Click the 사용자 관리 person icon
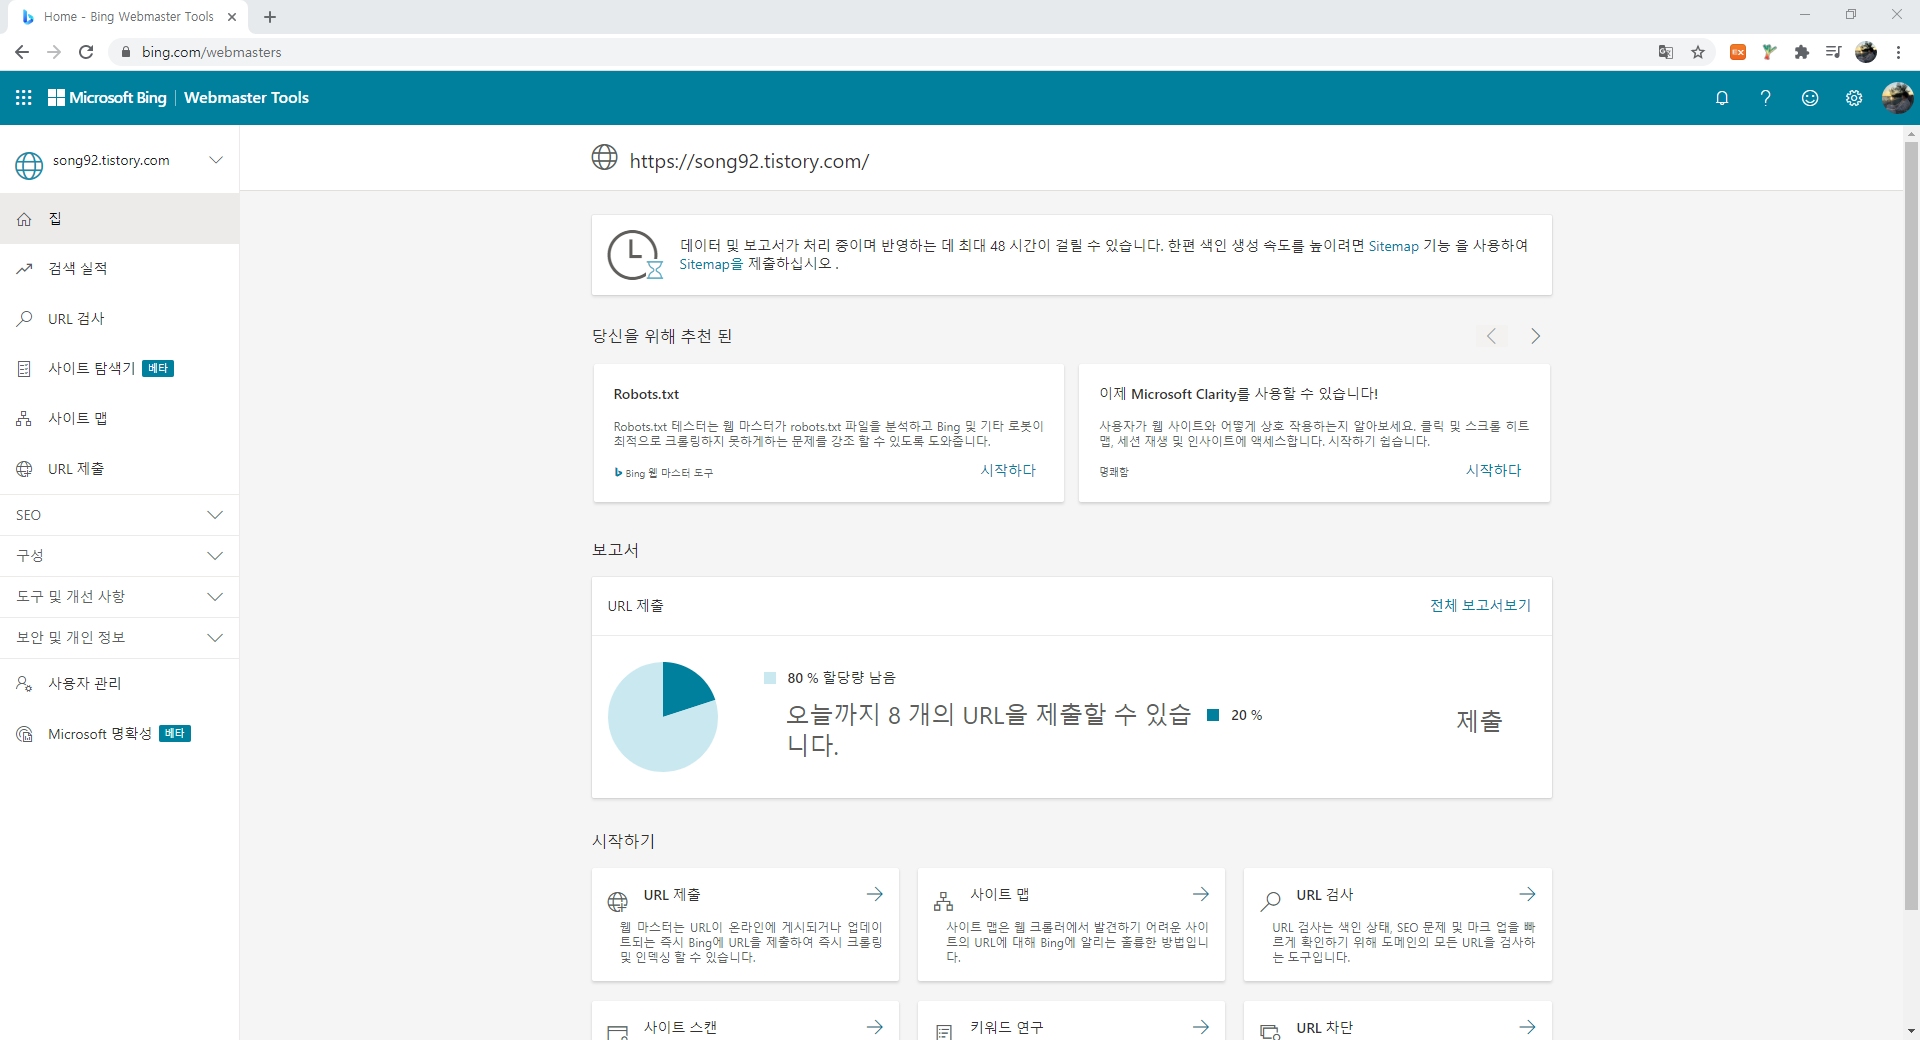The height and width of the screenshot is (1040, 1920). coord(24,684)
